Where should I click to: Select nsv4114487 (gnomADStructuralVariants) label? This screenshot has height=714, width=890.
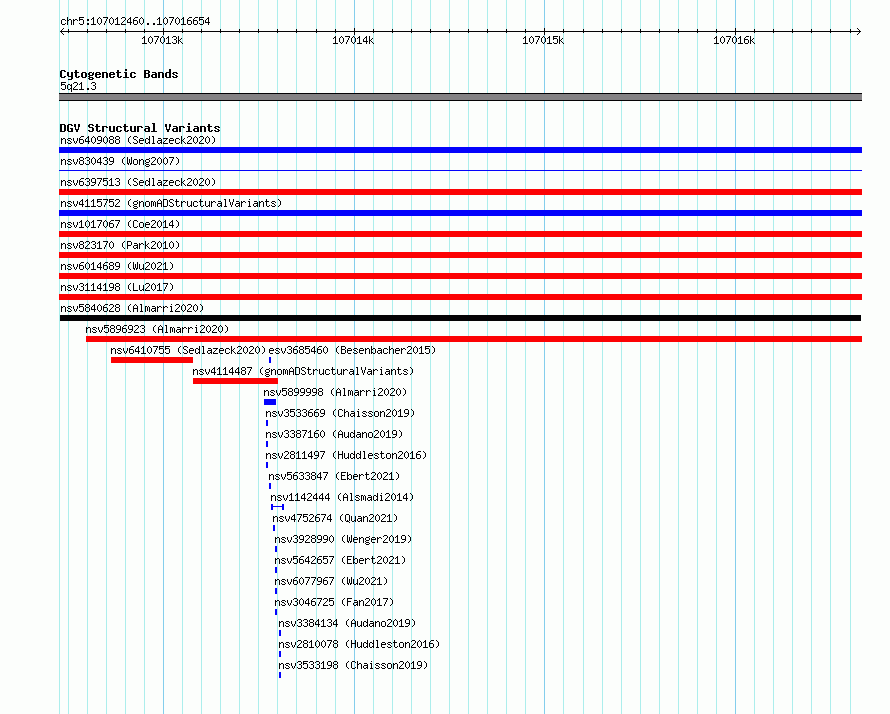(303, 371)
